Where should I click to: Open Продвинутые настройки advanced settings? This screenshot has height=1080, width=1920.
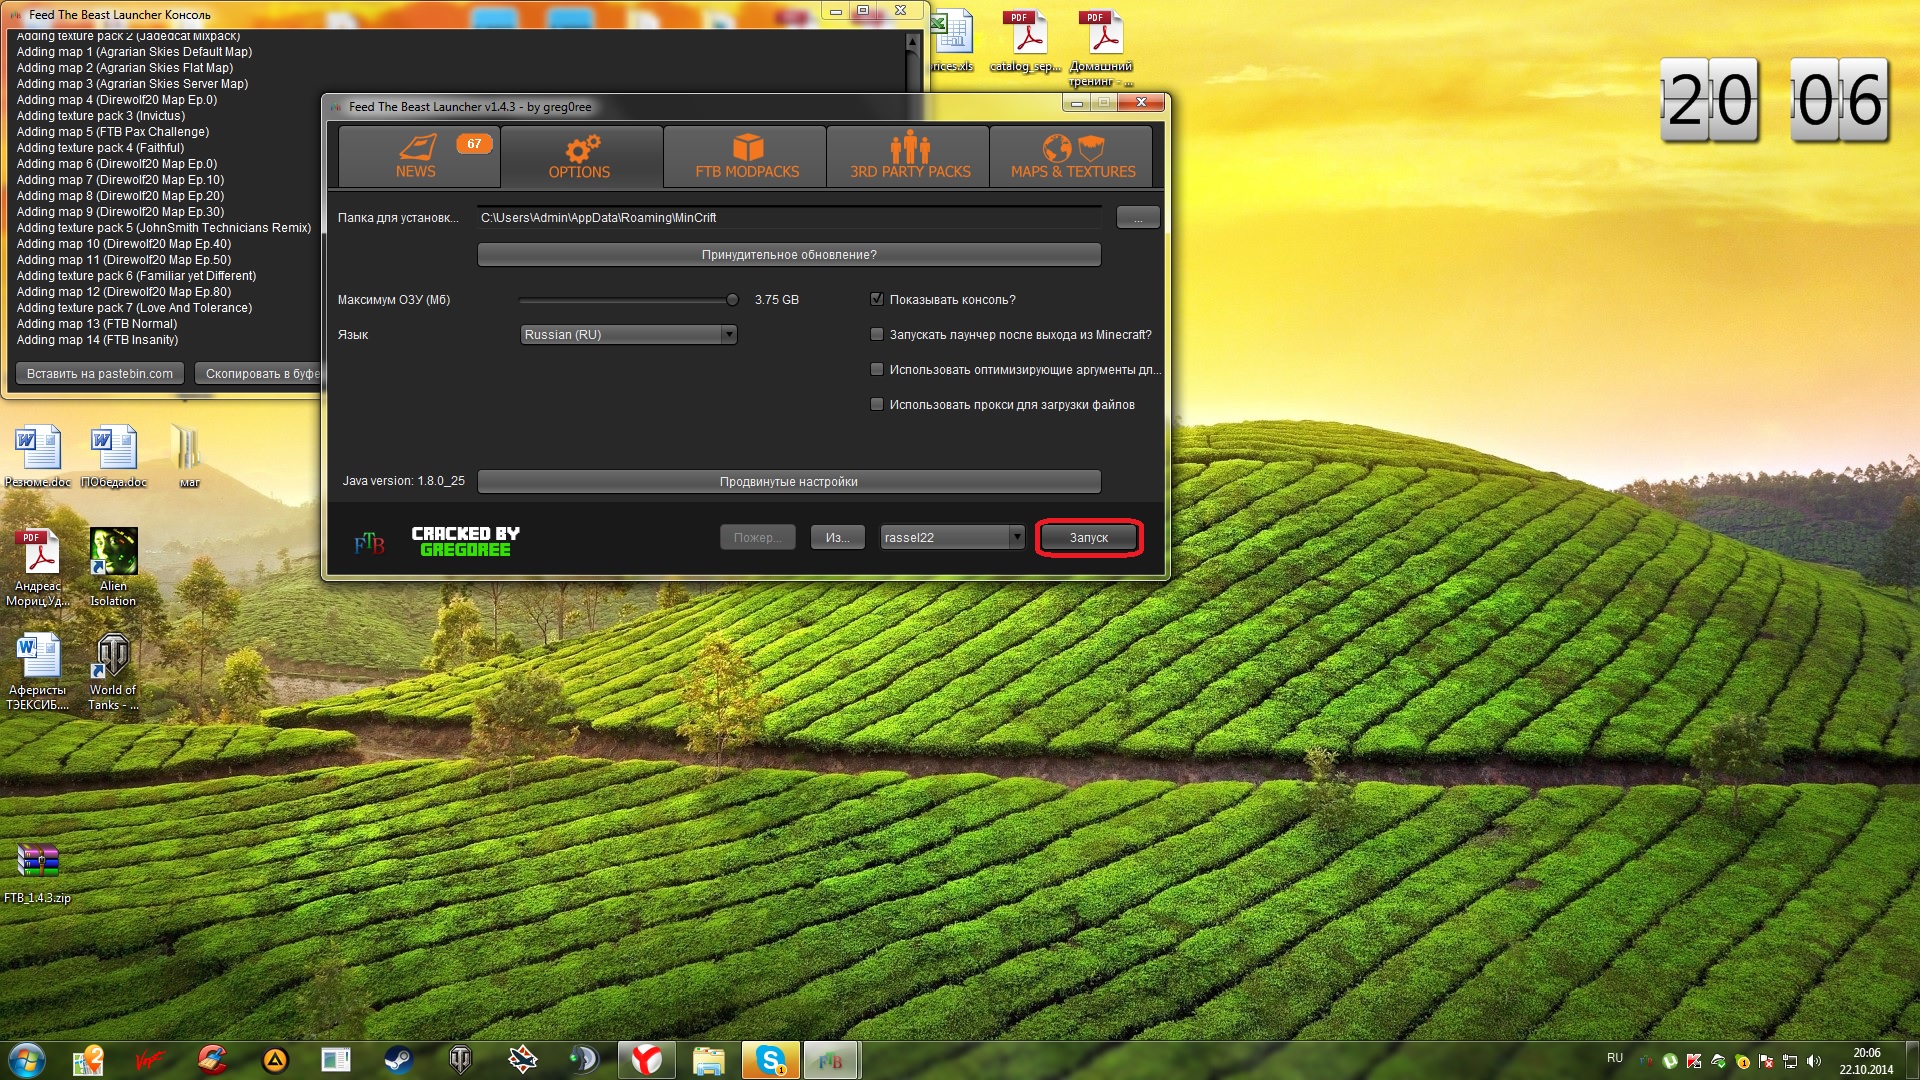[x=789, y=482]
